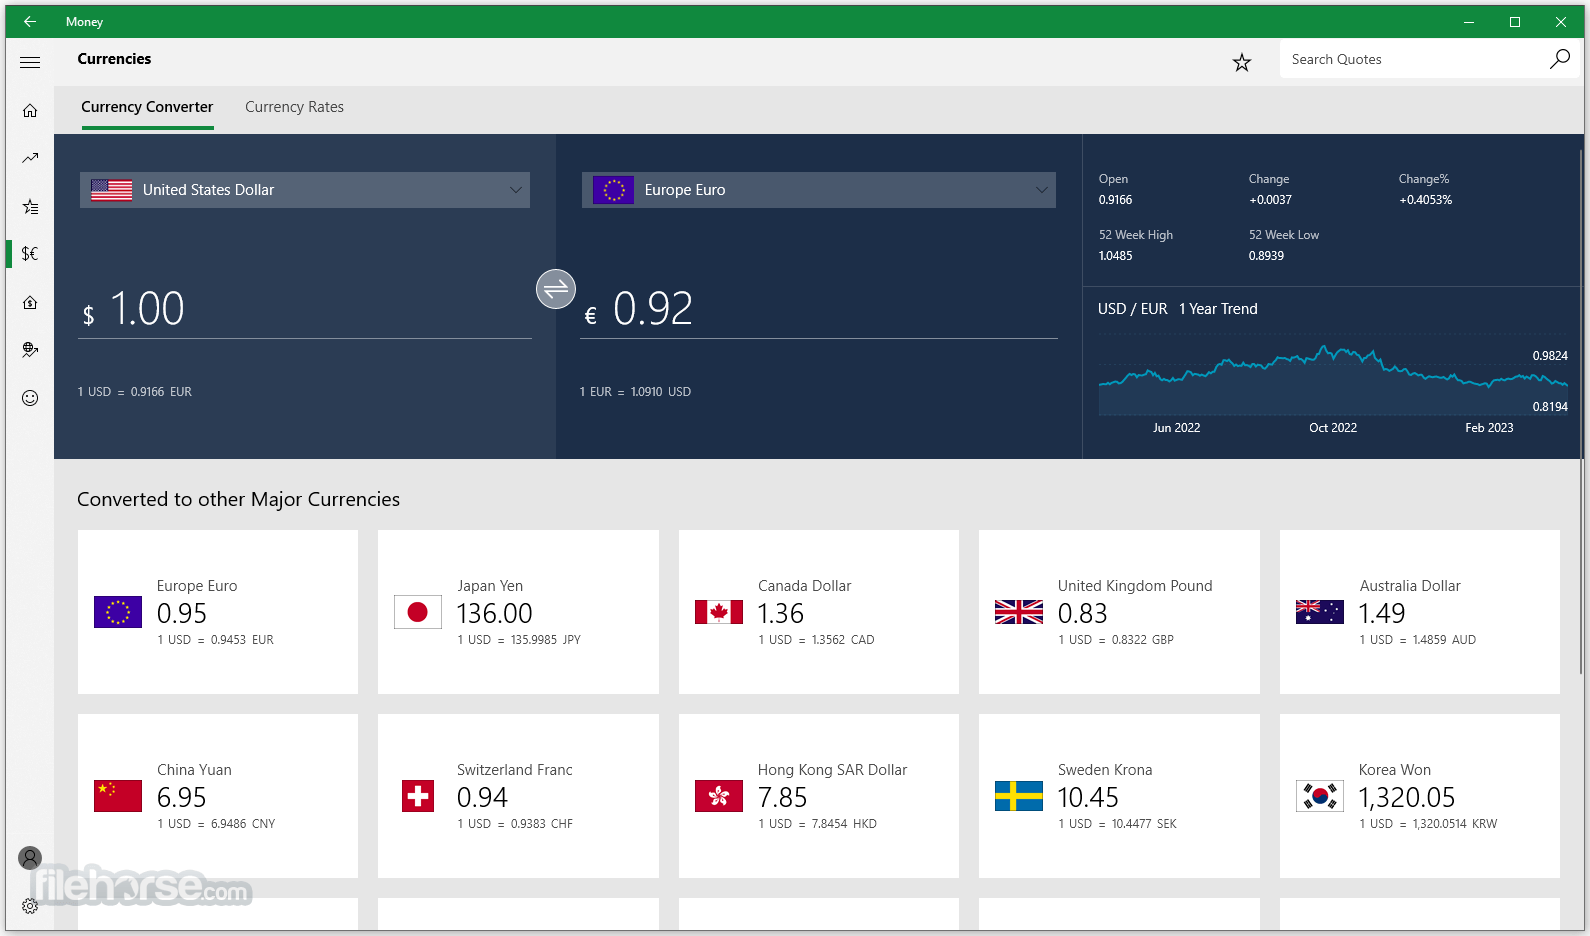This screenshot has height=936, width=1590.
Task: Click the Switzerland flag icon
Action: (x=418, y=796)
